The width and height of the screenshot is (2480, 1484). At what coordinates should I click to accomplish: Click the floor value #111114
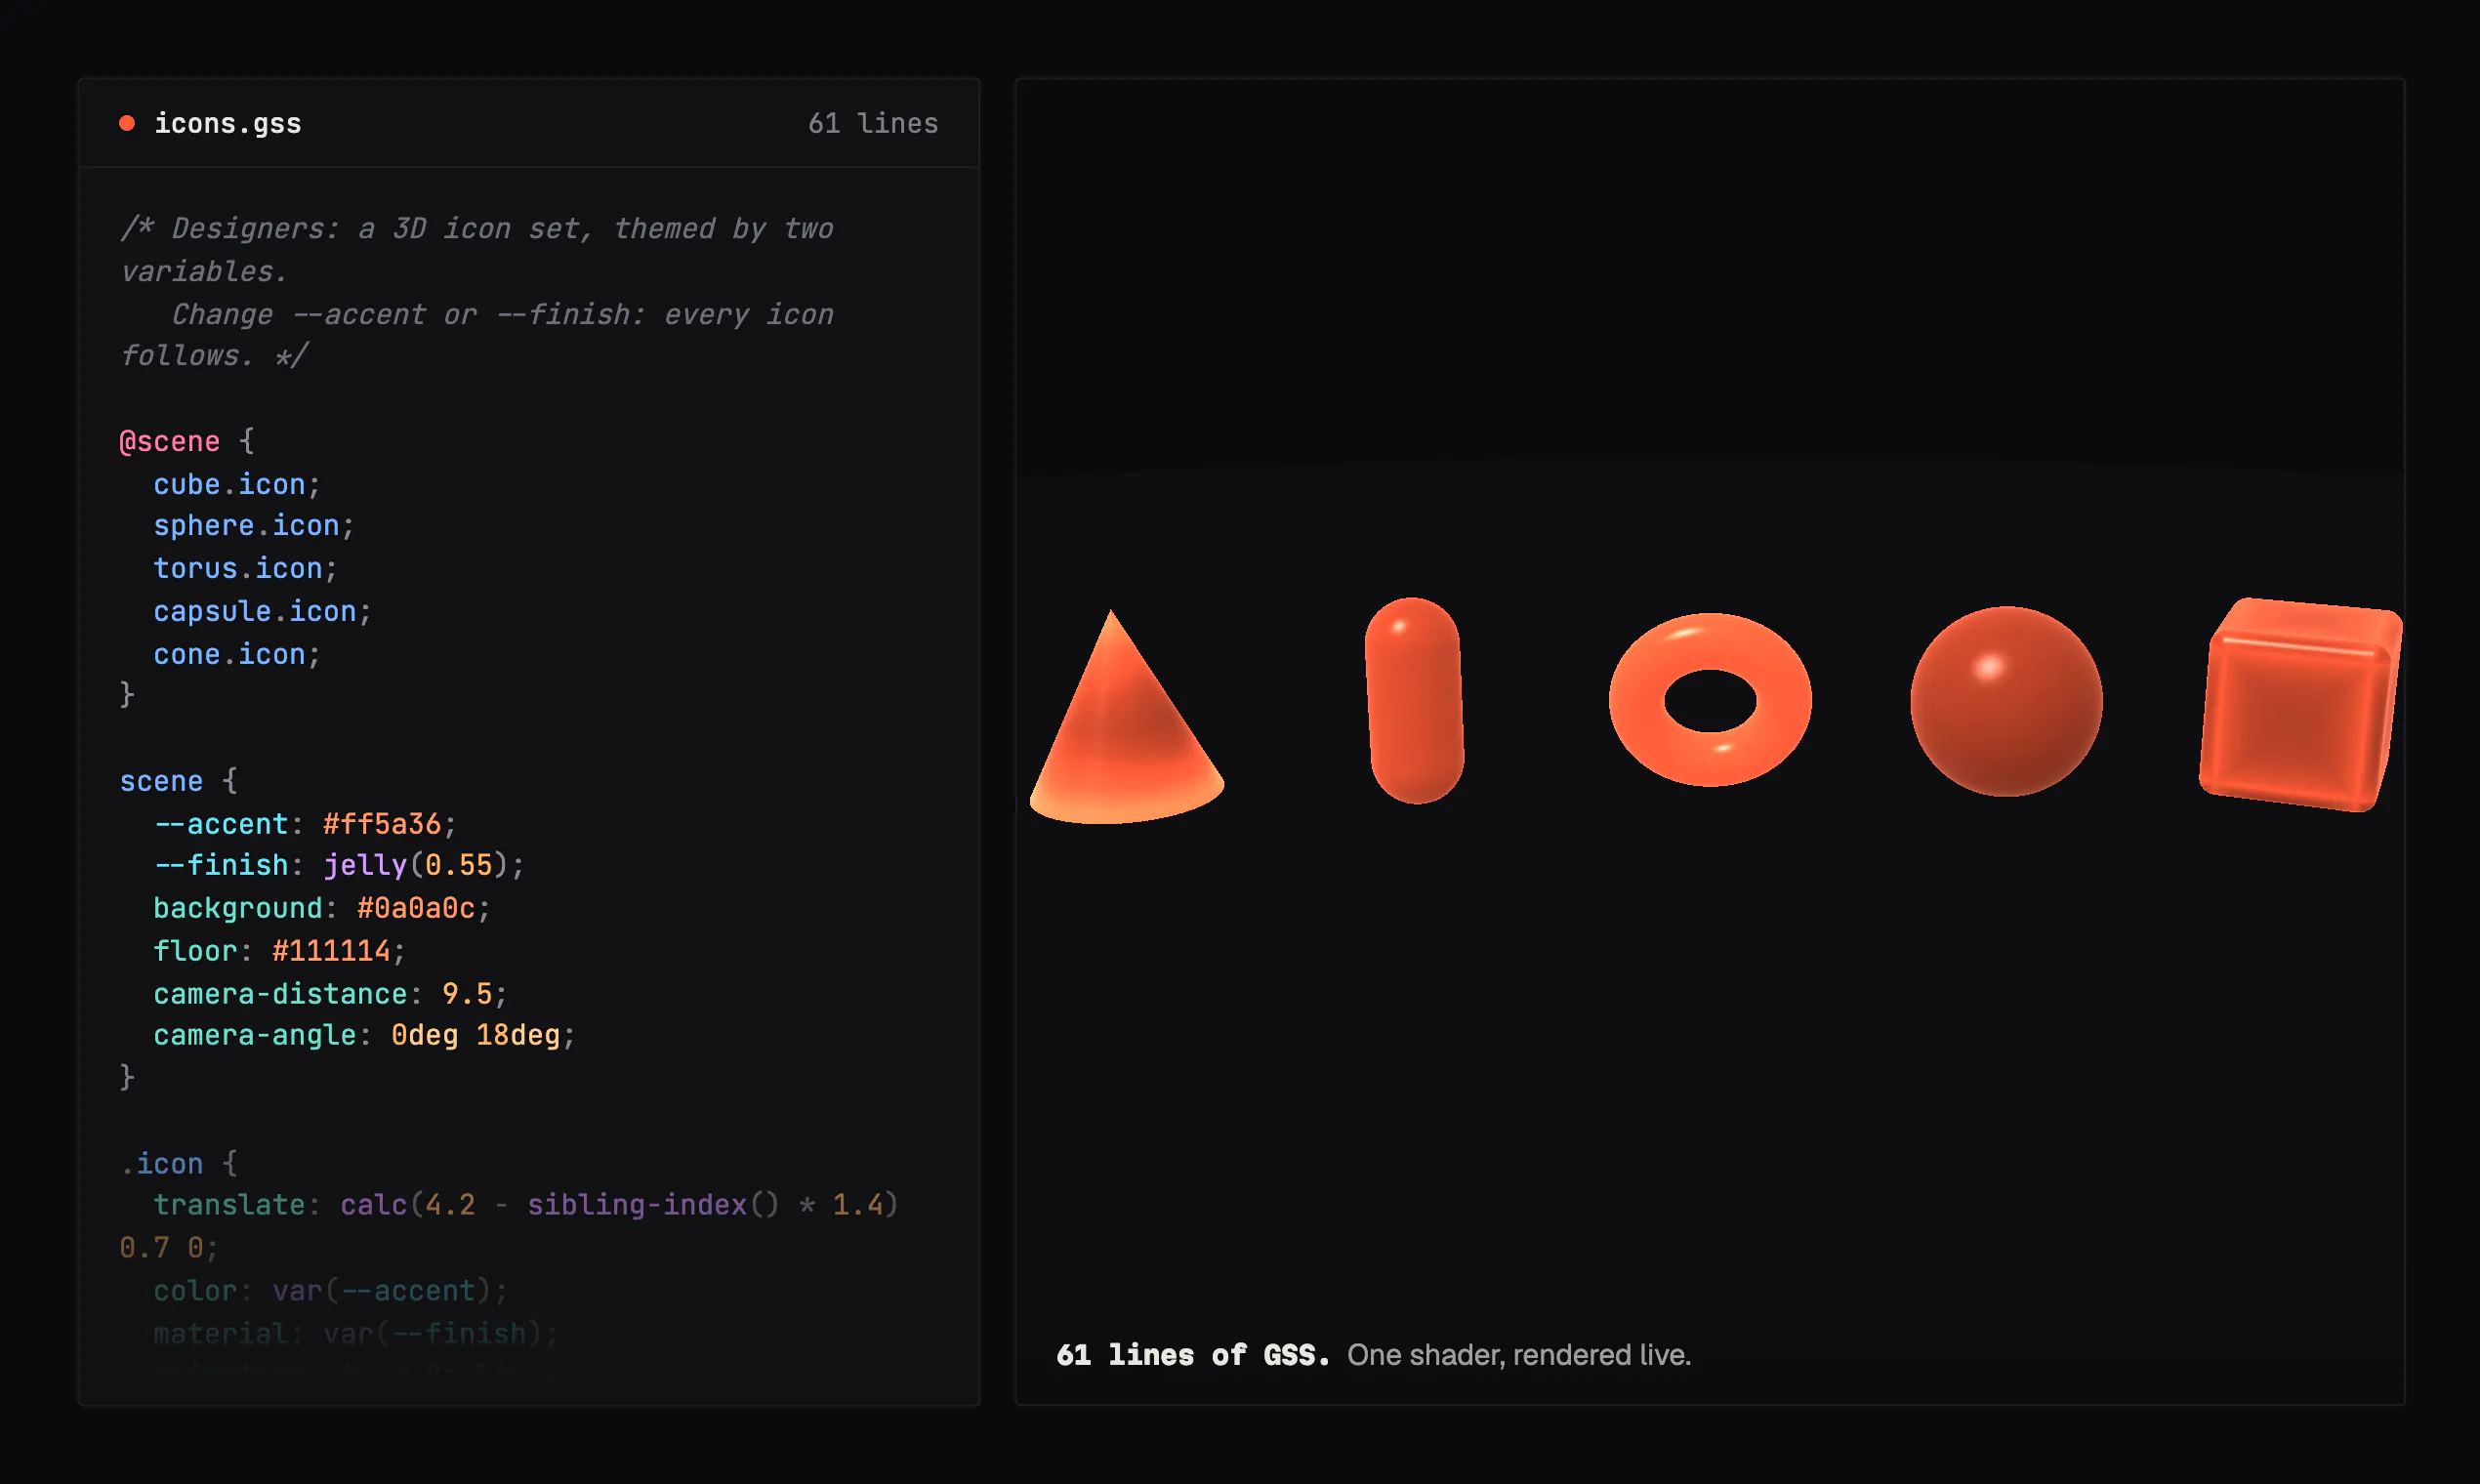[x=330, y=950]
